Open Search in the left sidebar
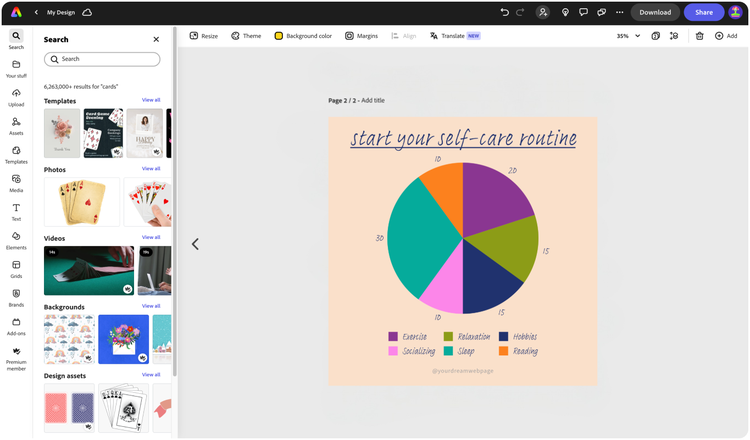750x440 pixels. point(16,40)
